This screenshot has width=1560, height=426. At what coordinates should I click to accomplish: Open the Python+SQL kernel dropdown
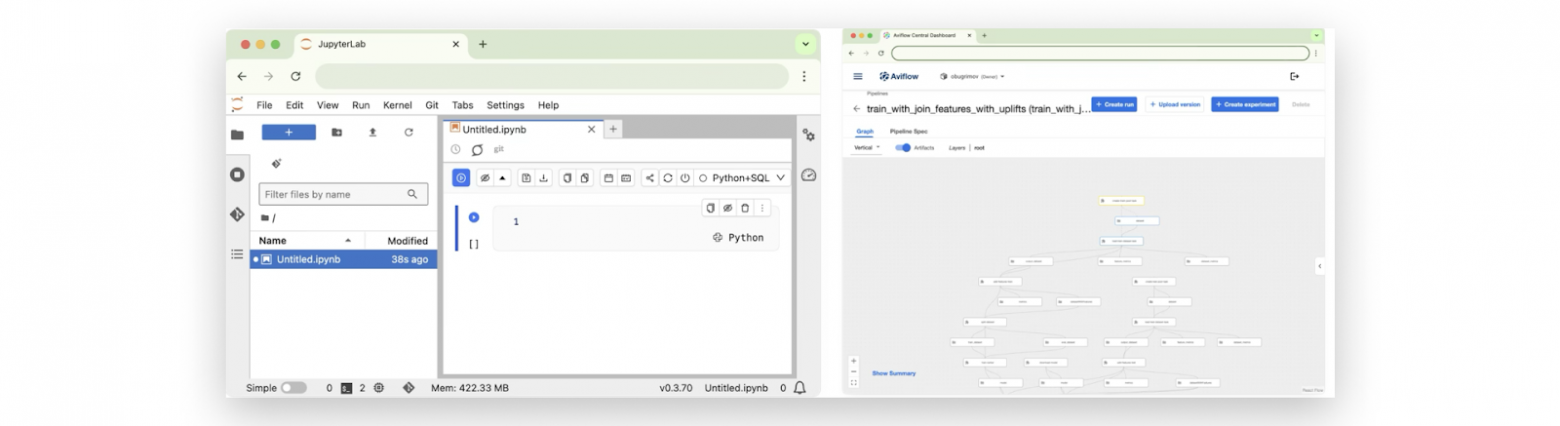(x=742, y=178)
